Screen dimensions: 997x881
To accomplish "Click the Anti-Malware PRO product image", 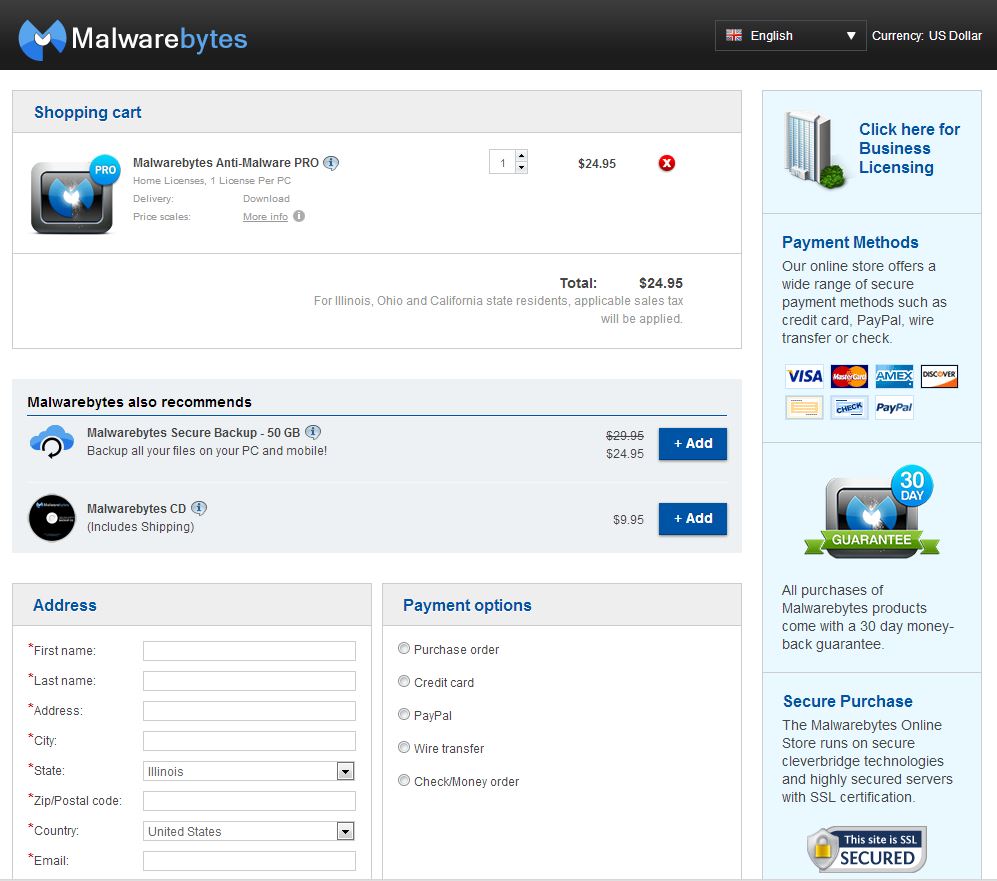I will pos(74,195).
